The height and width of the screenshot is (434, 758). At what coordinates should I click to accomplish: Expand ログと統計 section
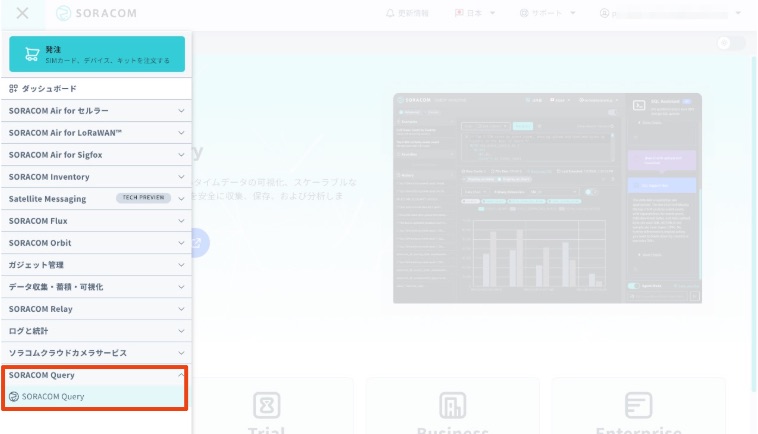pos(96,331)
